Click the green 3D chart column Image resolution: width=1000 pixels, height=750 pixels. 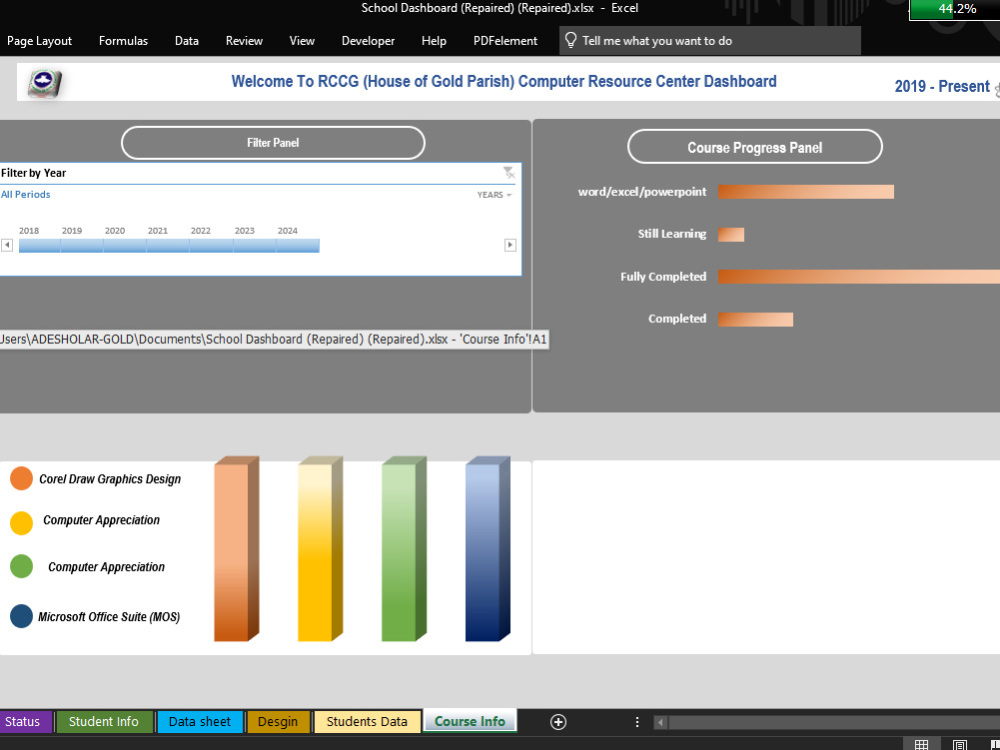403,549
